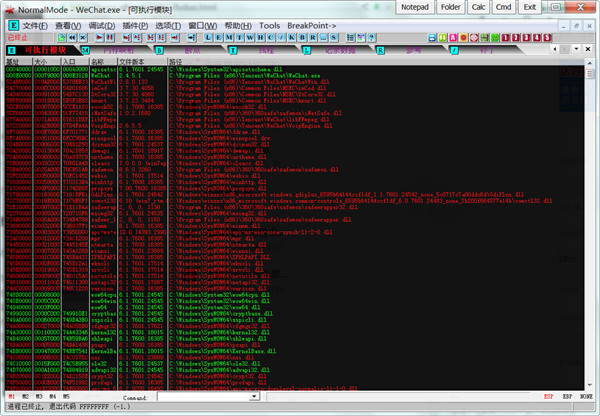The width and height of the screenshot is (600, 416).
Task: Open the 插件(P) menu
Action: [135, 26]
